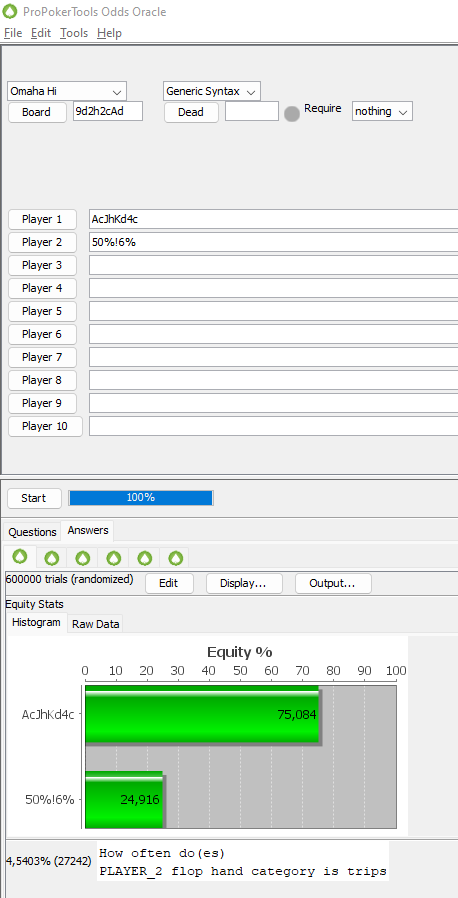Select the fifth green answer tab icon
Viewport: 458px width, 898px height.
(x=145, y=558)
